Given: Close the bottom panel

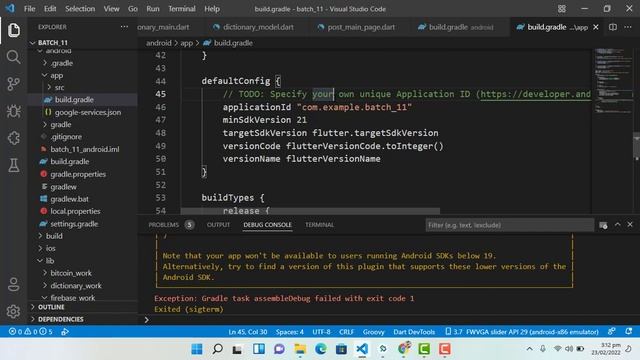Looking at the screenshot, I should coord(630,224).
